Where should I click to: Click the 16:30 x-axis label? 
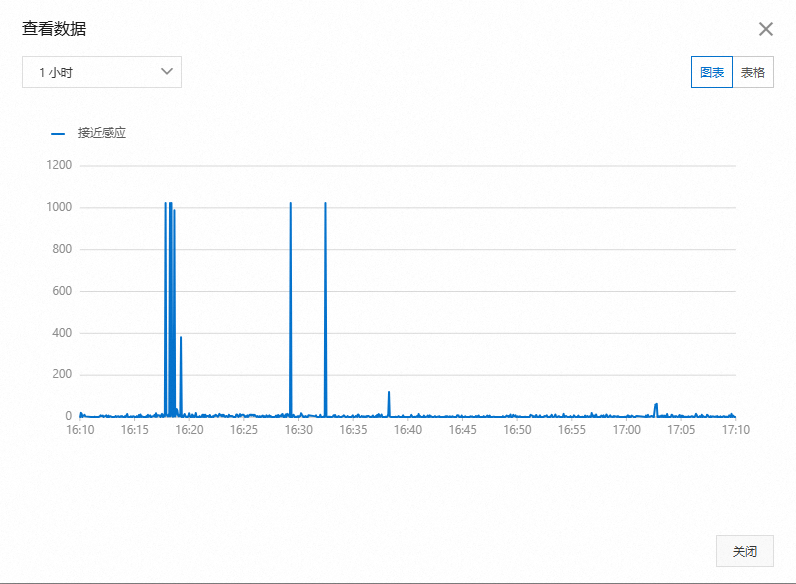coord(298,430)
